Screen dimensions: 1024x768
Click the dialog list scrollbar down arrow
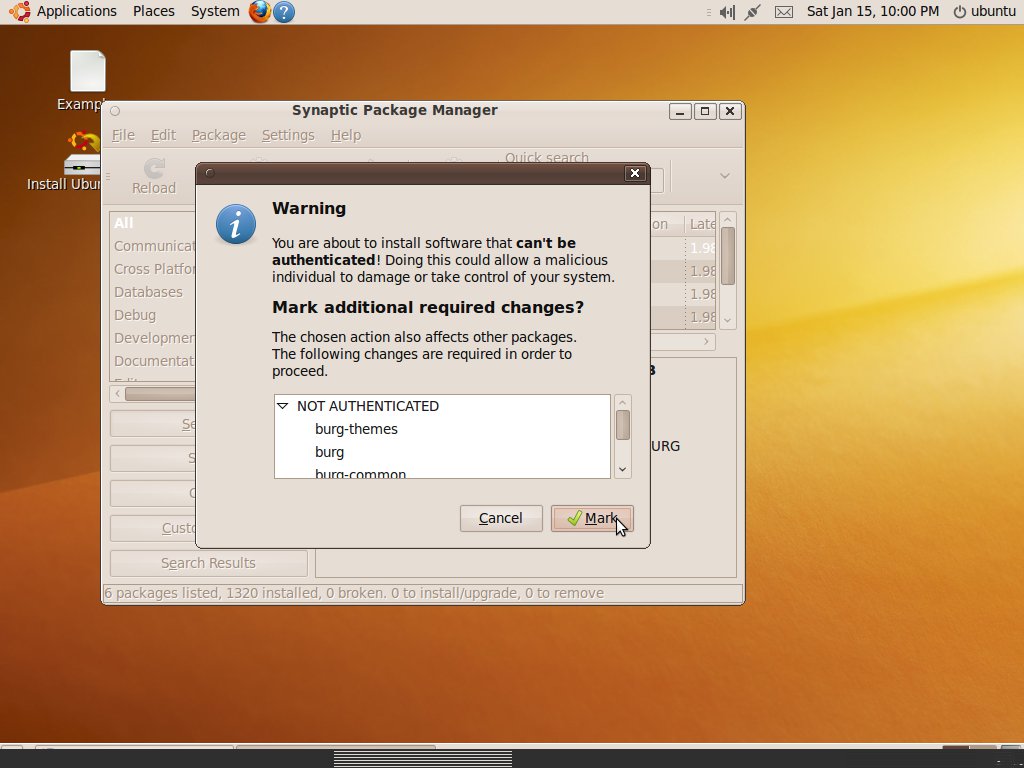pyautogui.click(x=622, y=470)
